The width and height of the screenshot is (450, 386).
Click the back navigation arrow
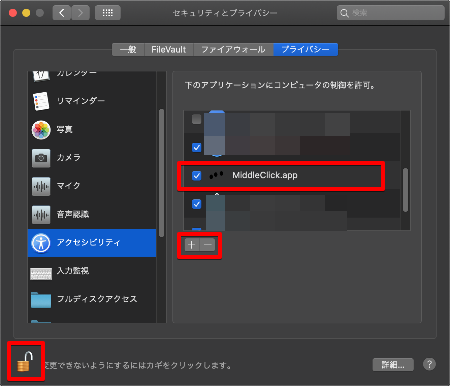tap(62, 13)
